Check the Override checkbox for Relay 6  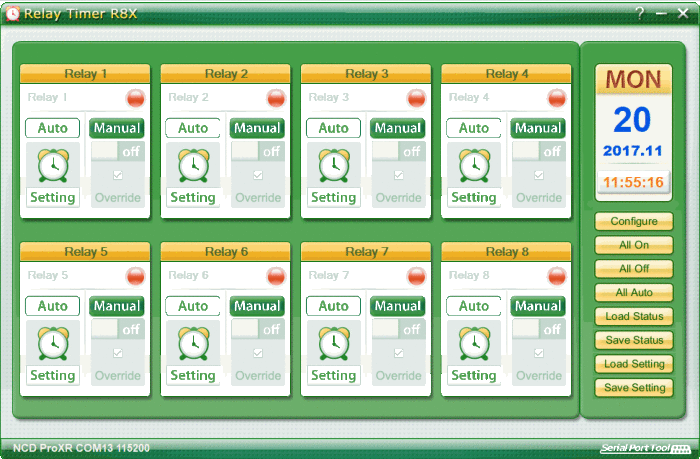[x=258, y=353]
